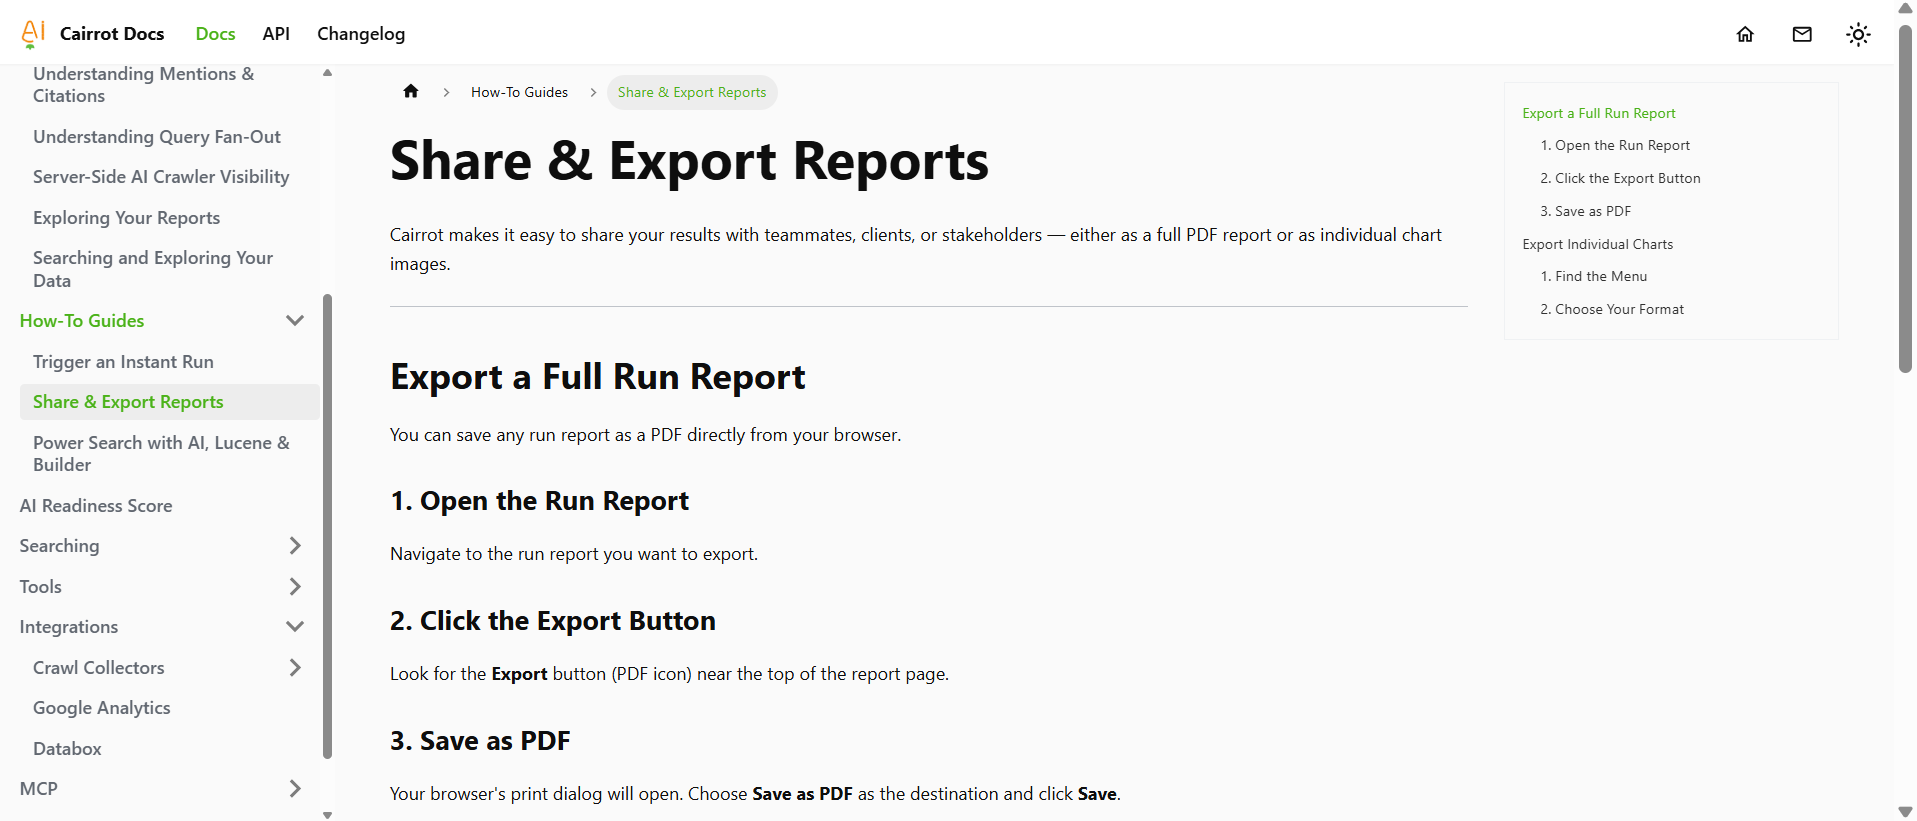Click the Cairrot carrot logo icon
Screen dimensions: 1917x821
tap(33, 34)
